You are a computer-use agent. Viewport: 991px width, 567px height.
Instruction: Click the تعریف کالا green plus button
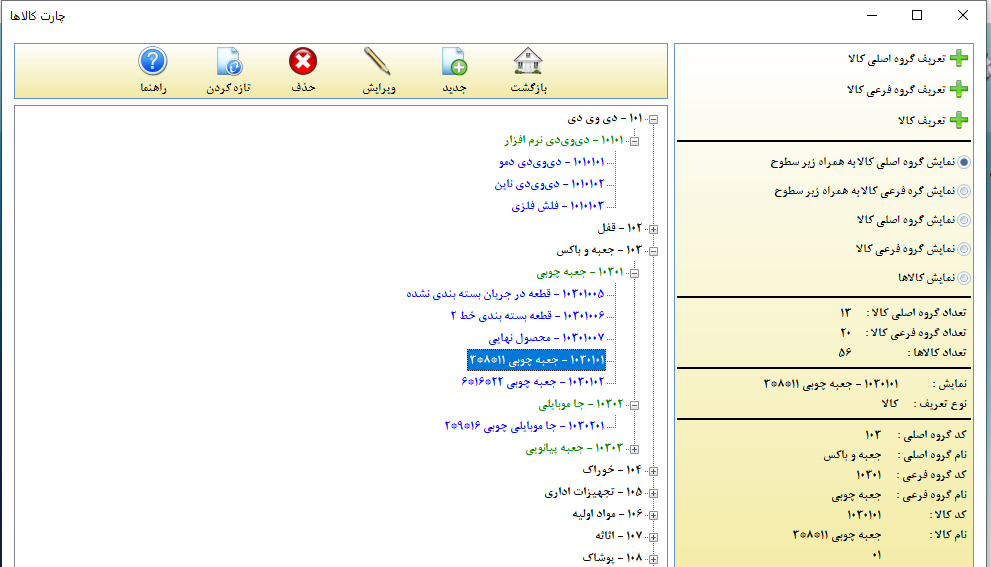[x=958, y=121]
